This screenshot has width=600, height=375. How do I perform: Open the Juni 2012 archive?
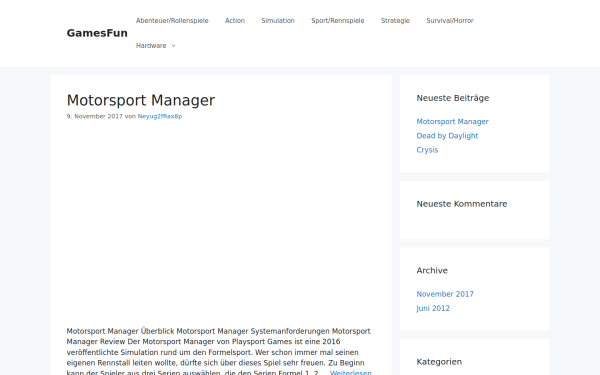pos(433,308)
